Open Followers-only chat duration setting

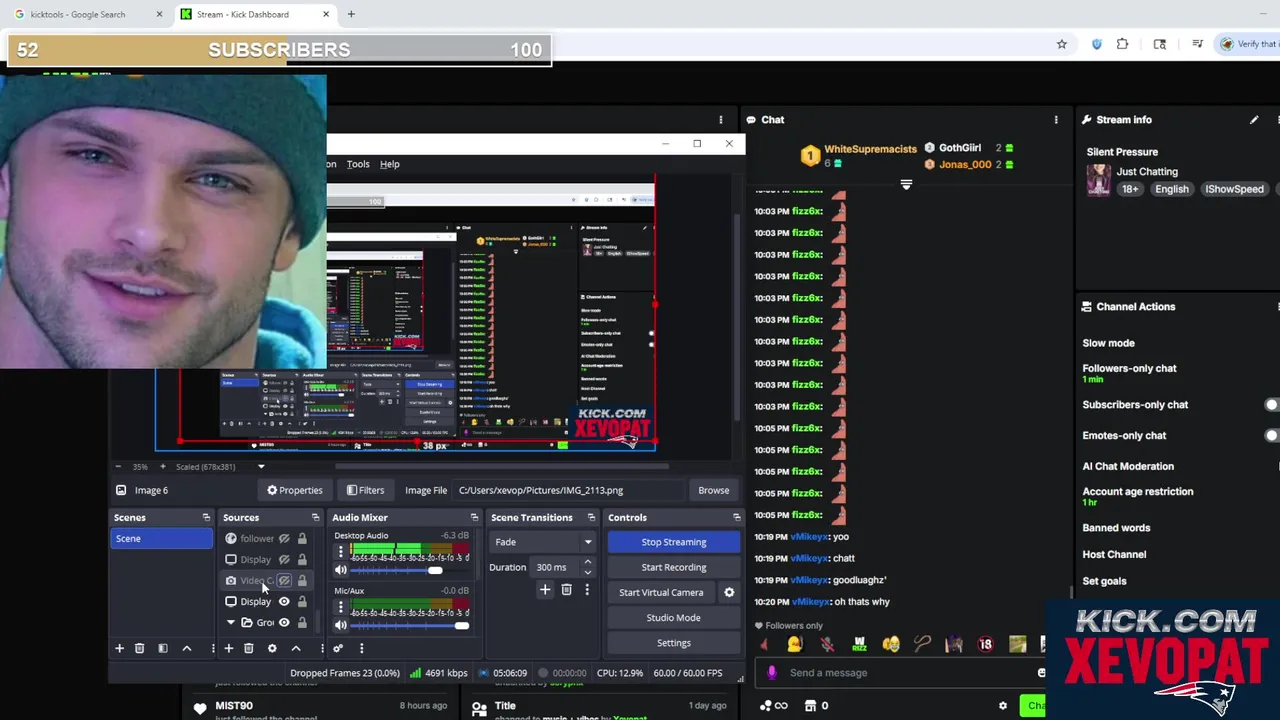click(x=1129, y=373)
